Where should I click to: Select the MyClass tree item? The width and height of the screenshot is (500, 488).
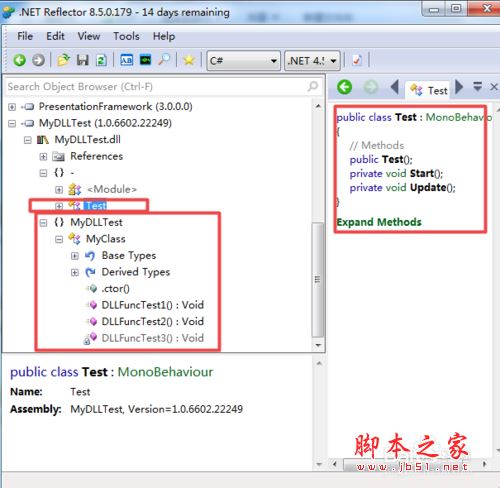coord(106,239)
